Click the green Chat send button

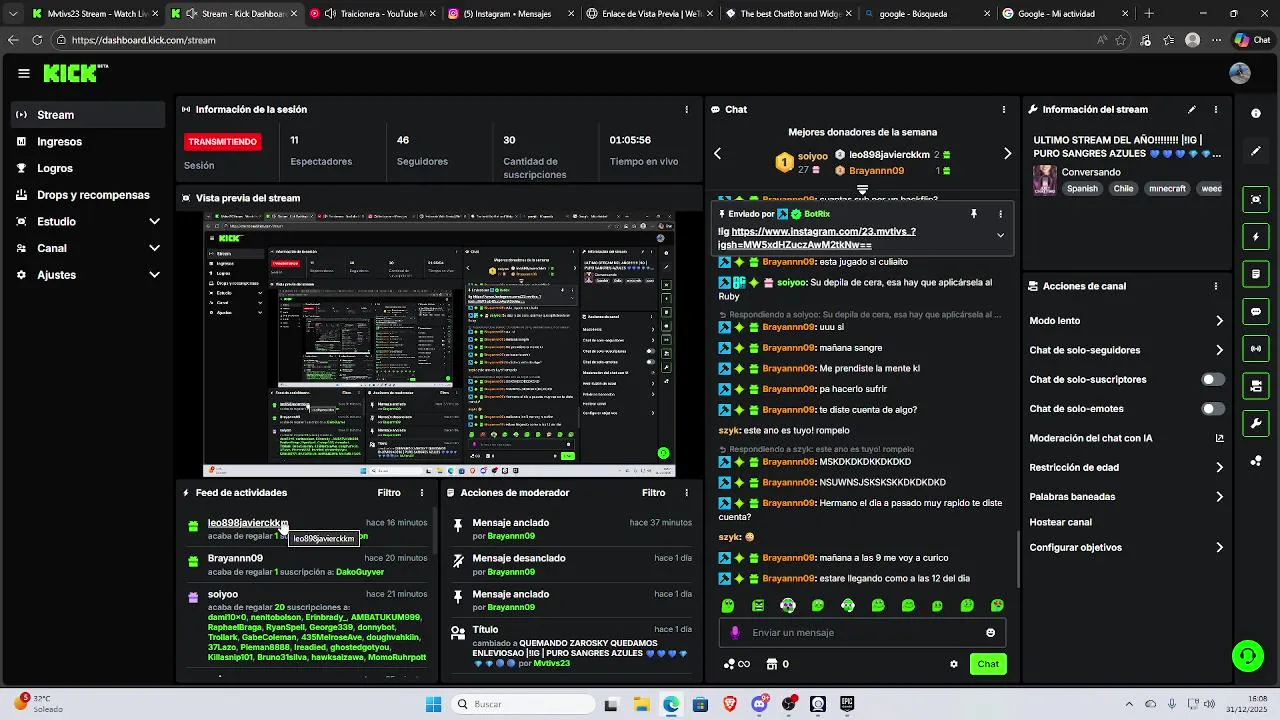(988, 664)
